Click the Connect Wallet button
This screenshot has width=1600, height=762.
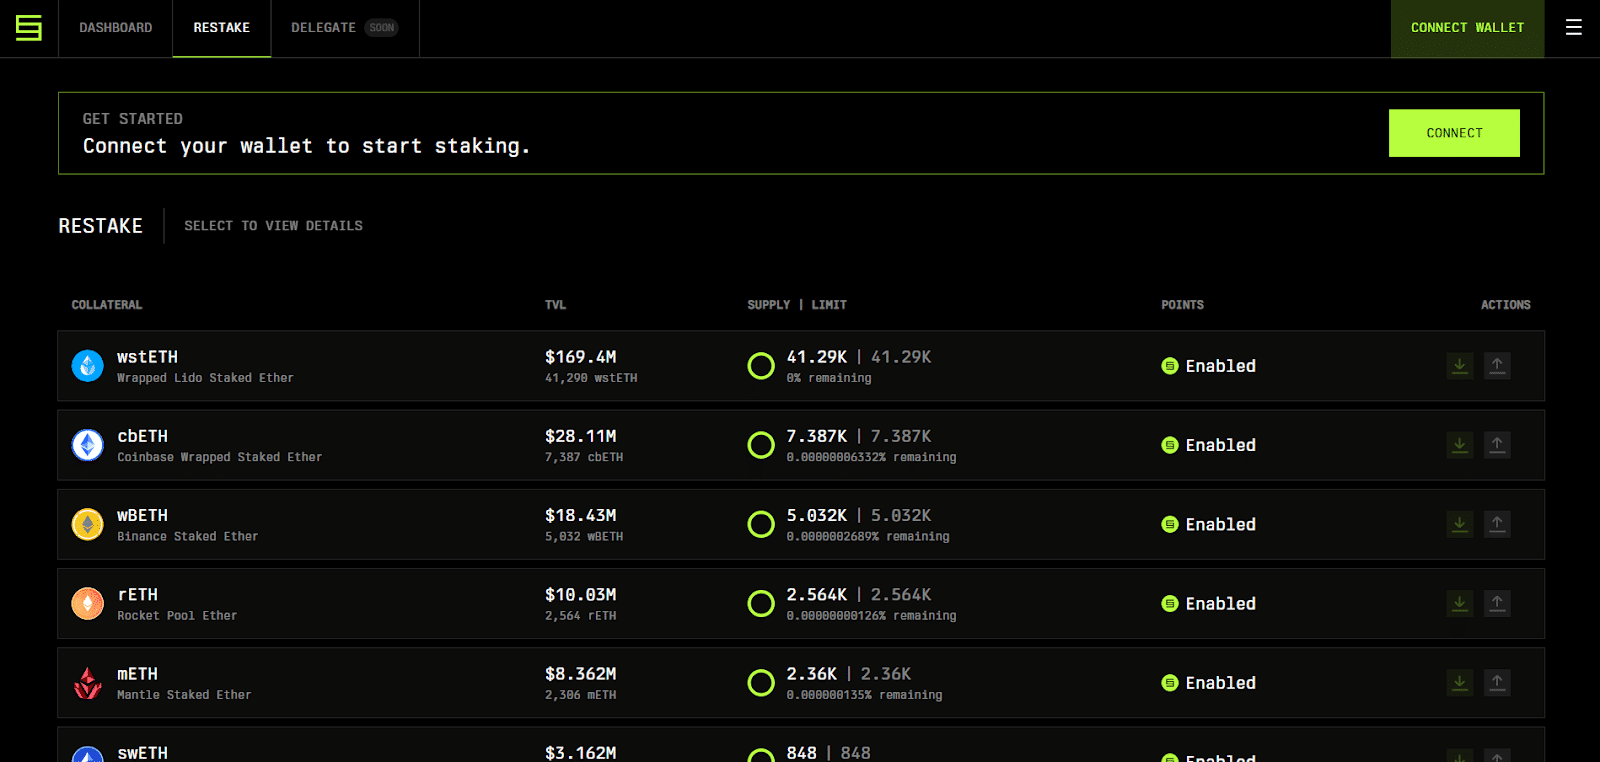click(1467, 28)
